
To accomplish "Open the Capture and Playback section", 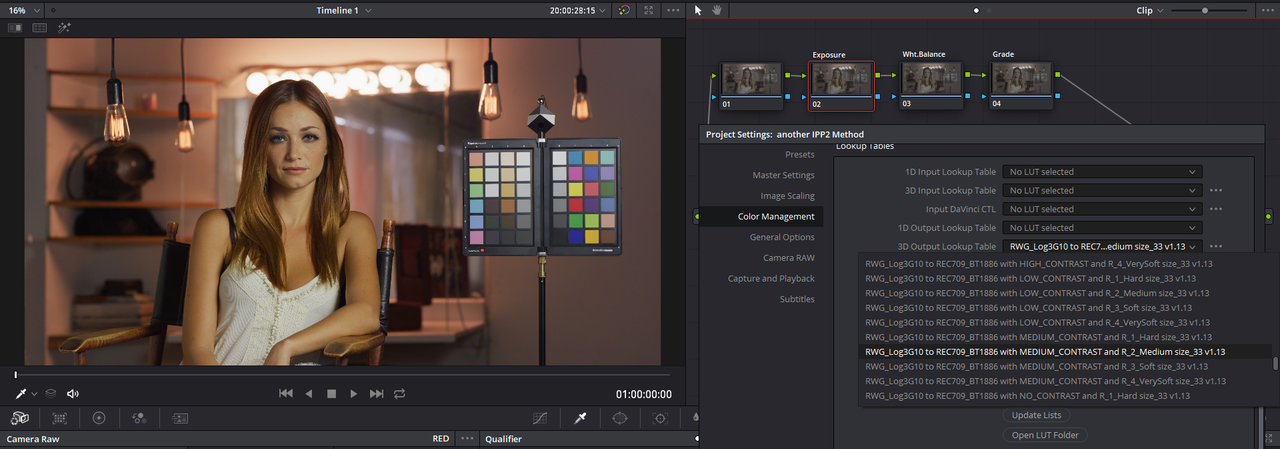I will (771, 278).
